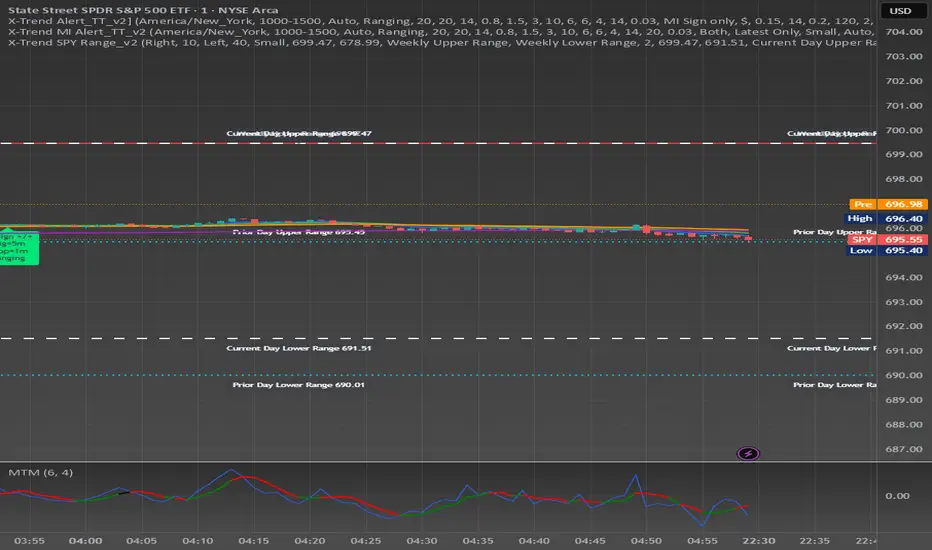The height and width of the screenshot is (550, 932).
Task: Click the red SPY 695.55 price tag
Action: click(887, 240)
